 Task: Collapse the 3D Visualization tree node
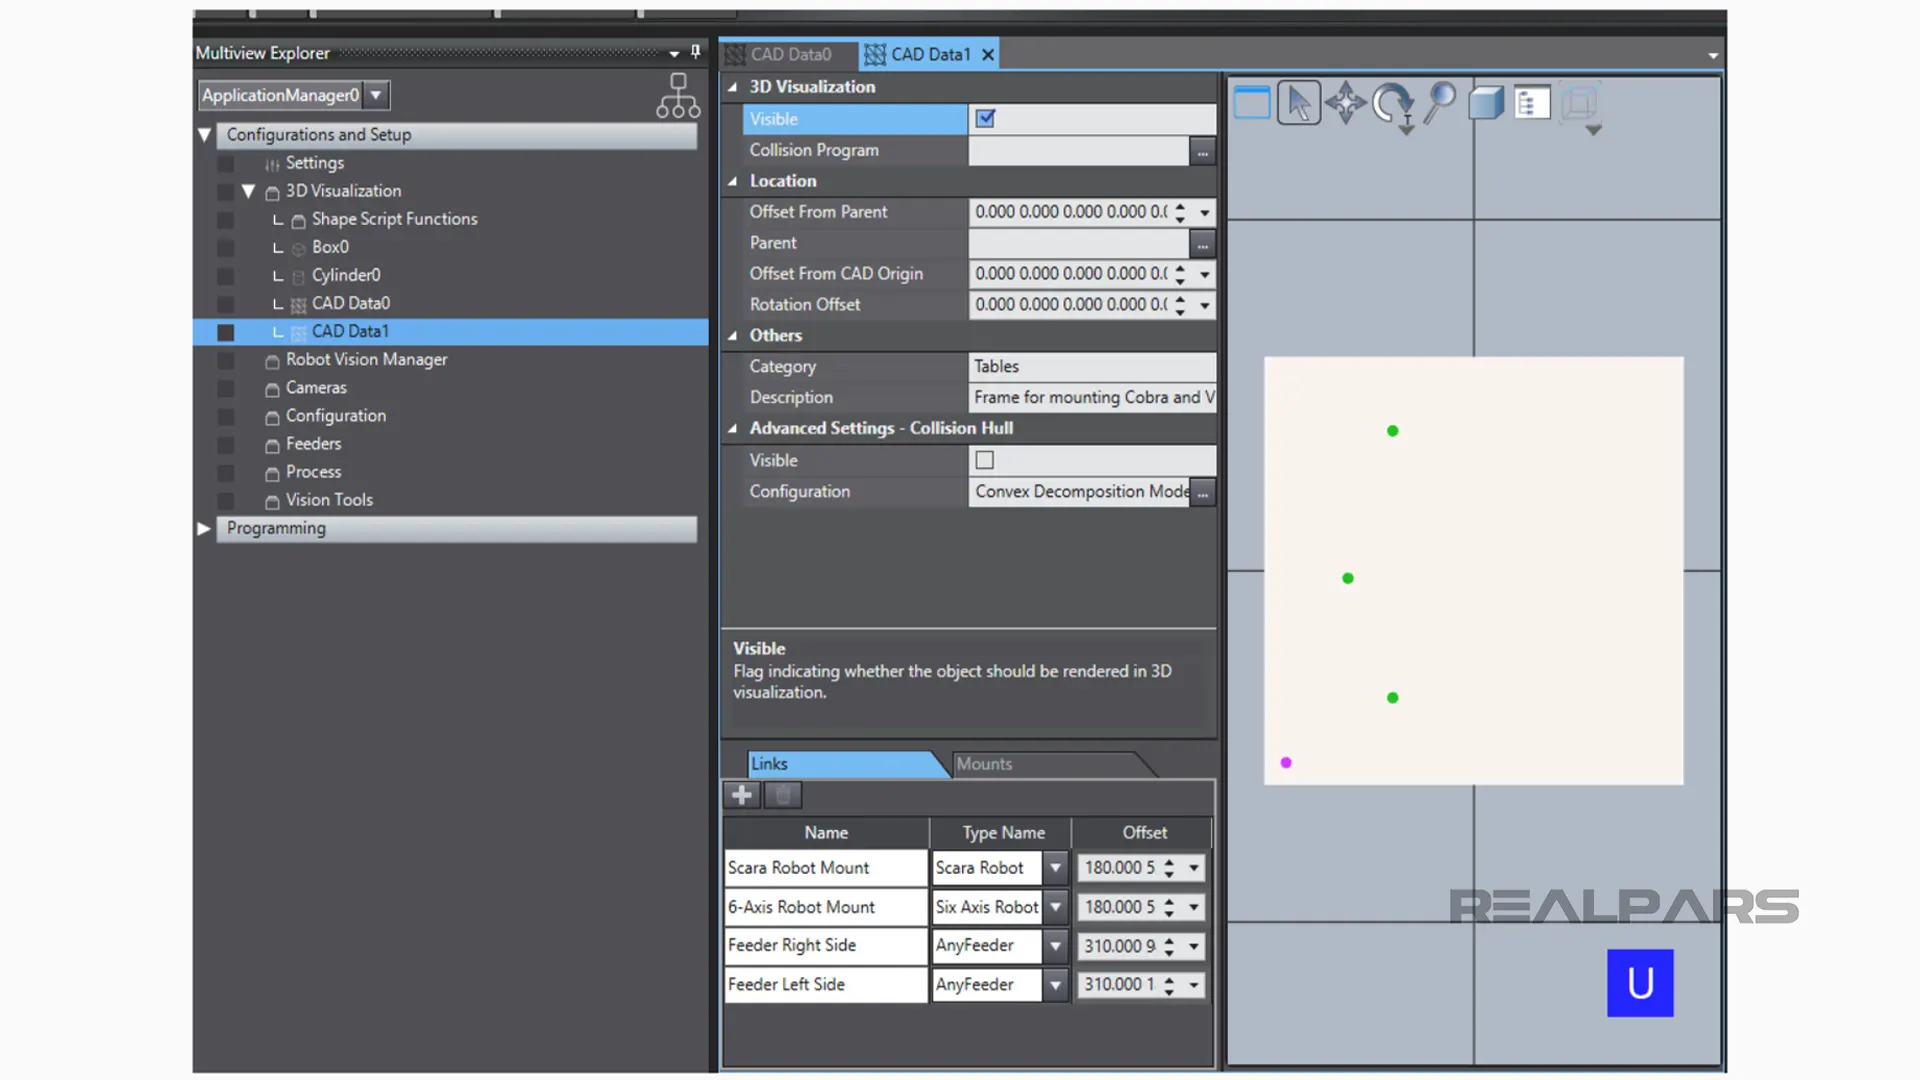click(x=249, y=191)
